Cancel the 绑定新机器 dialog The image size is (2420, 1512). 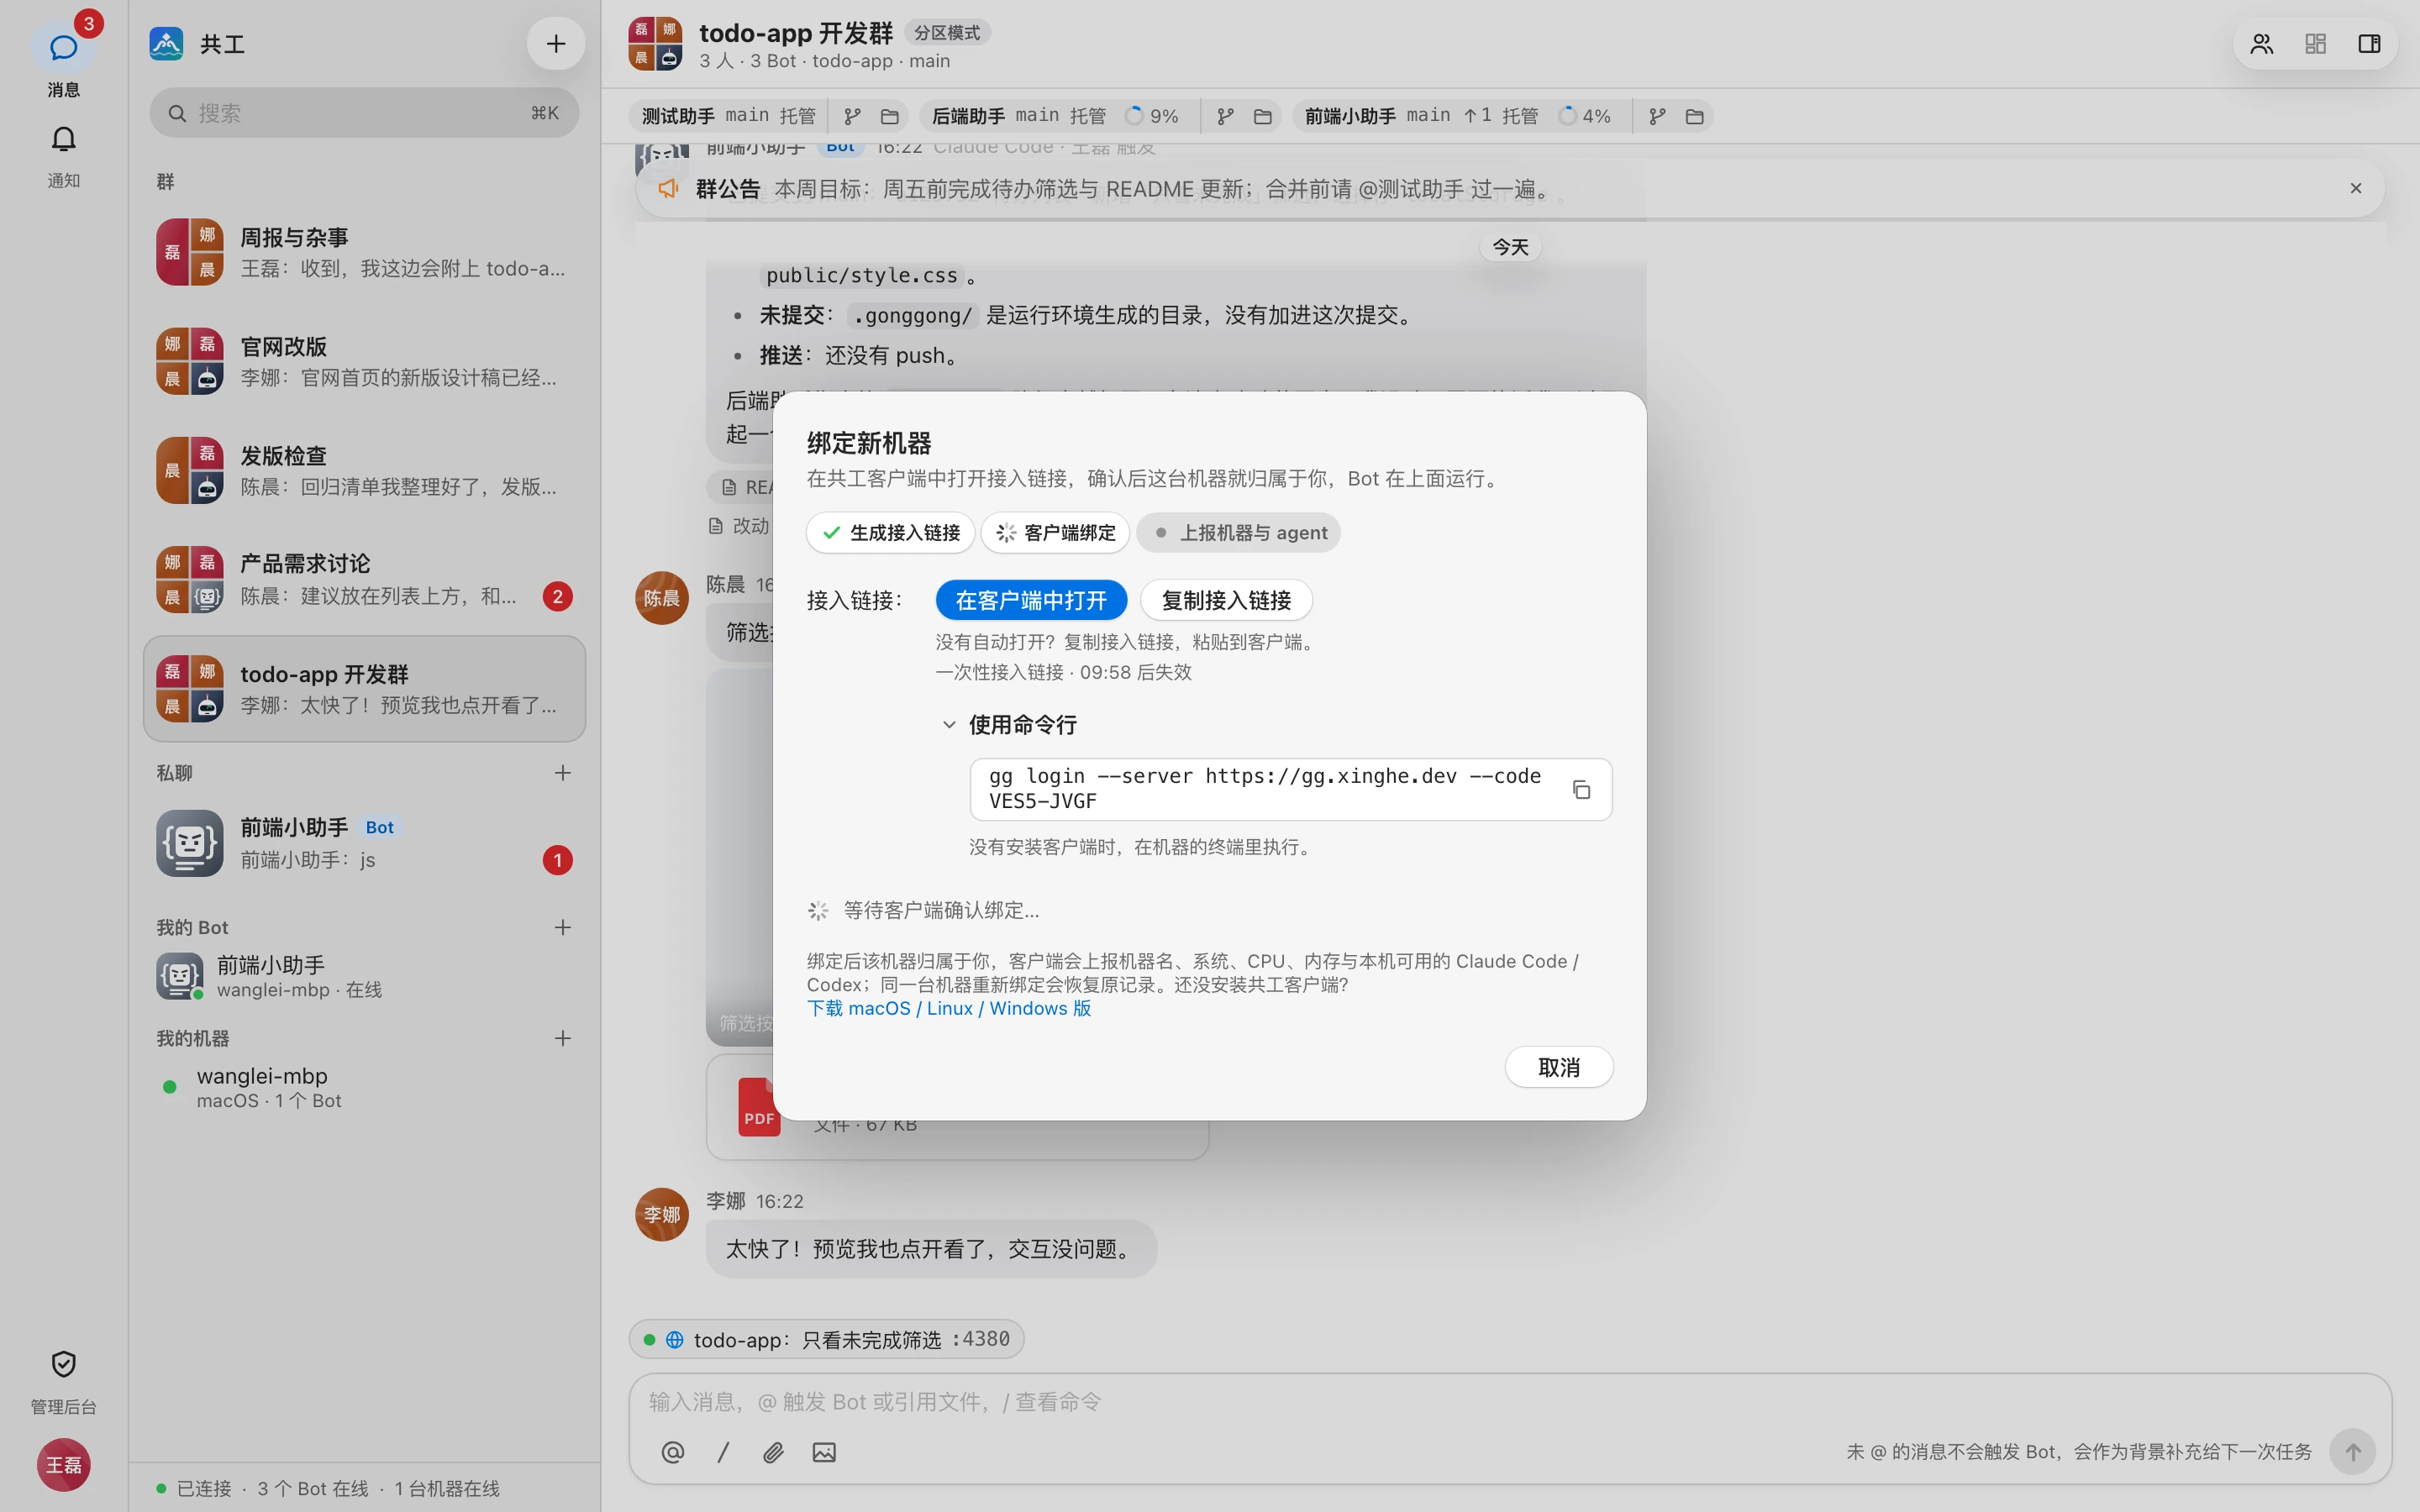pos(1558,1067)
